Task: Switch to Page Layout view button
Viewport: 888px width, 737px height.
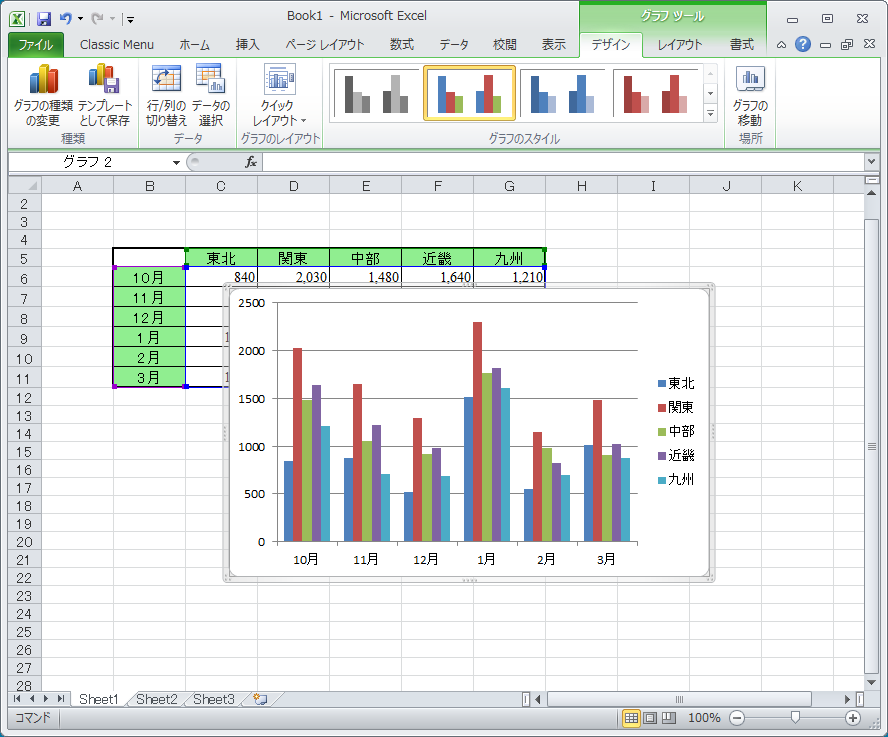Action: [650, 718]
